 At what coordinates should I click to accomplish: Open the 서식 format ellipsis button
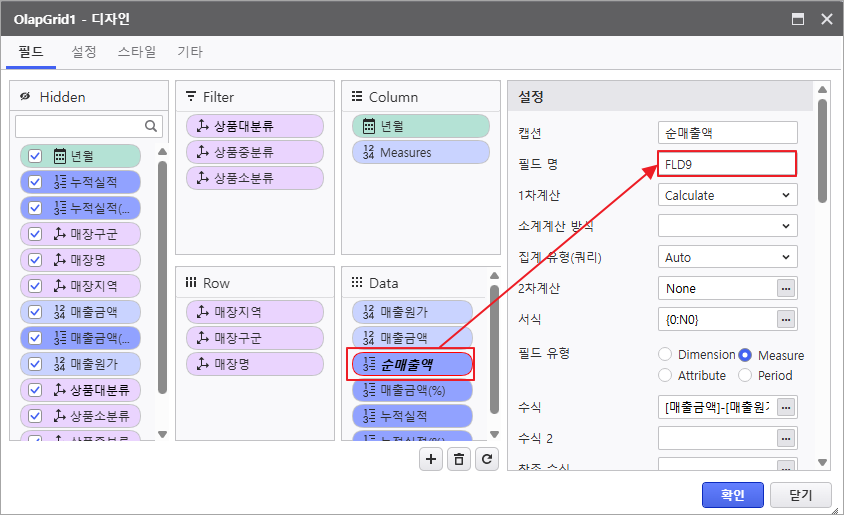point(787,320)
